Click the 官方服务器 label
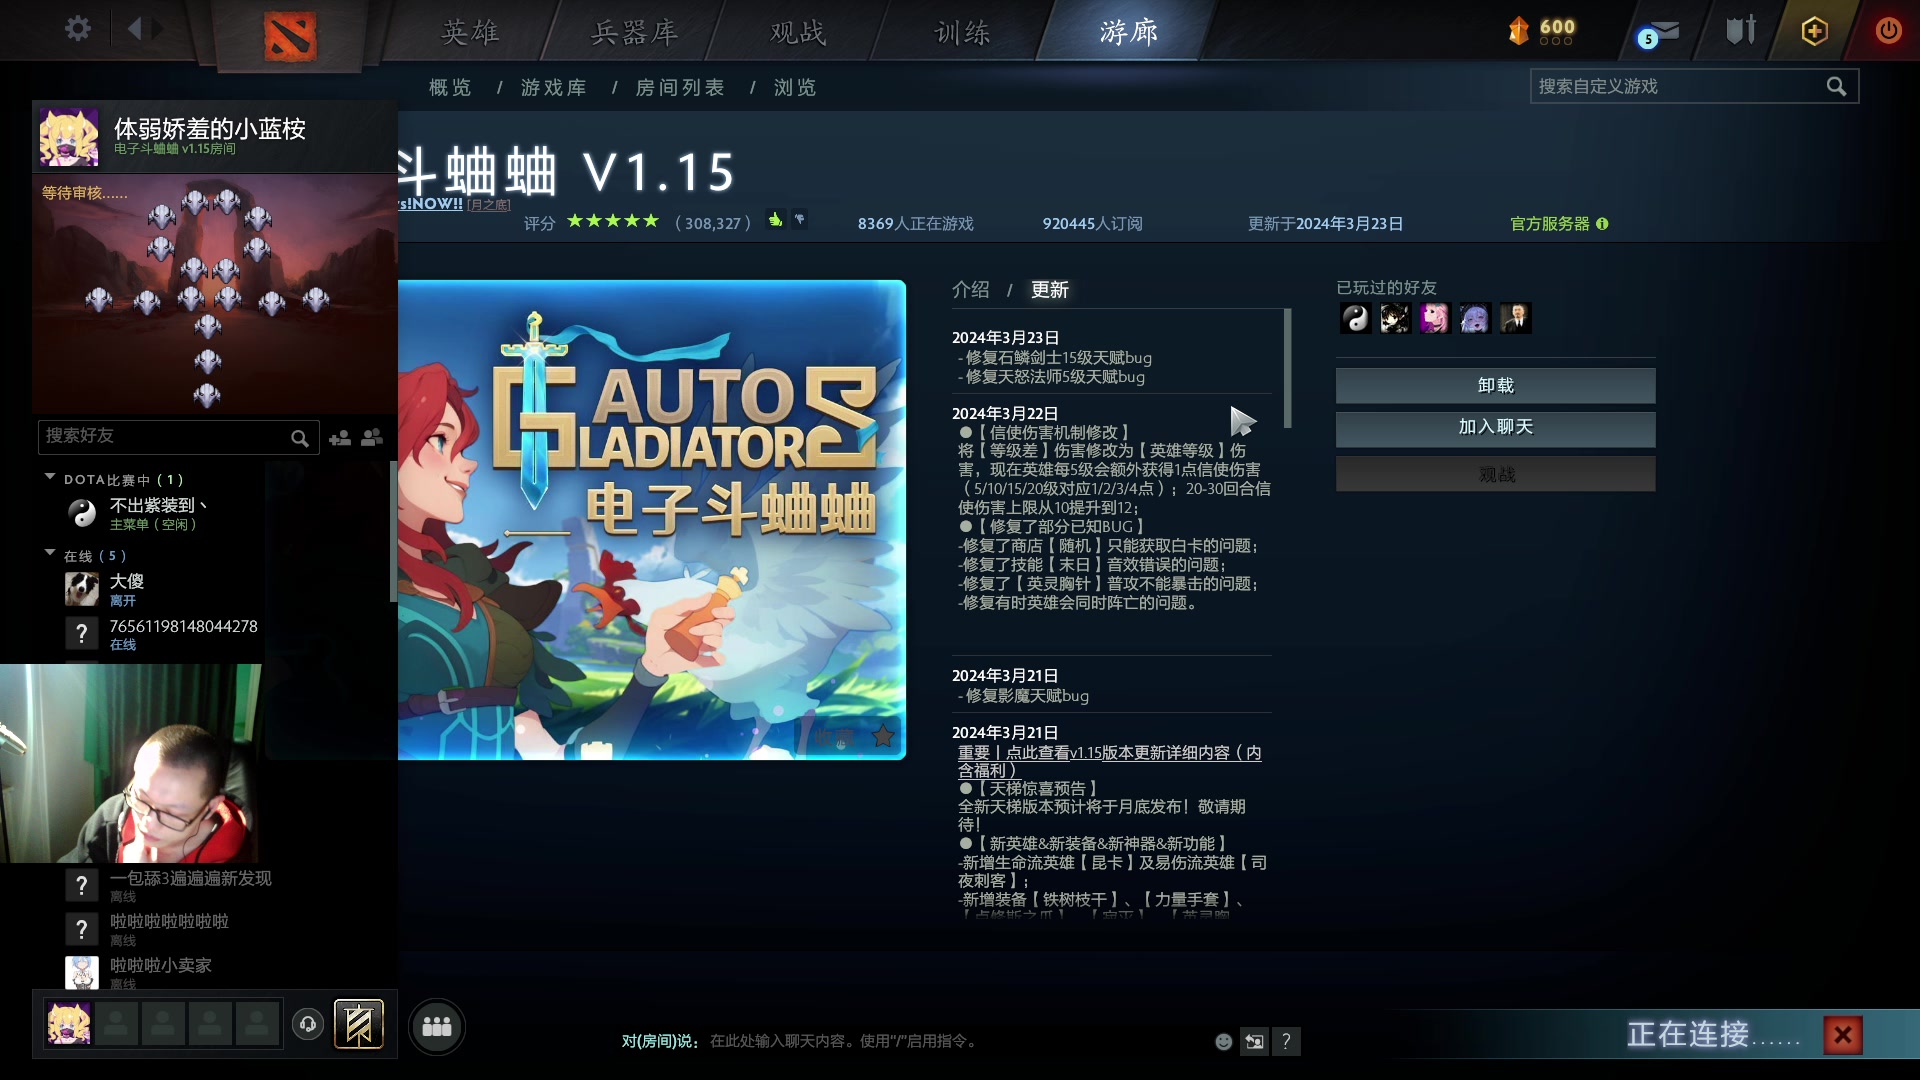Viewport: 1920px width, 1080px height. tap(1549, 224)
